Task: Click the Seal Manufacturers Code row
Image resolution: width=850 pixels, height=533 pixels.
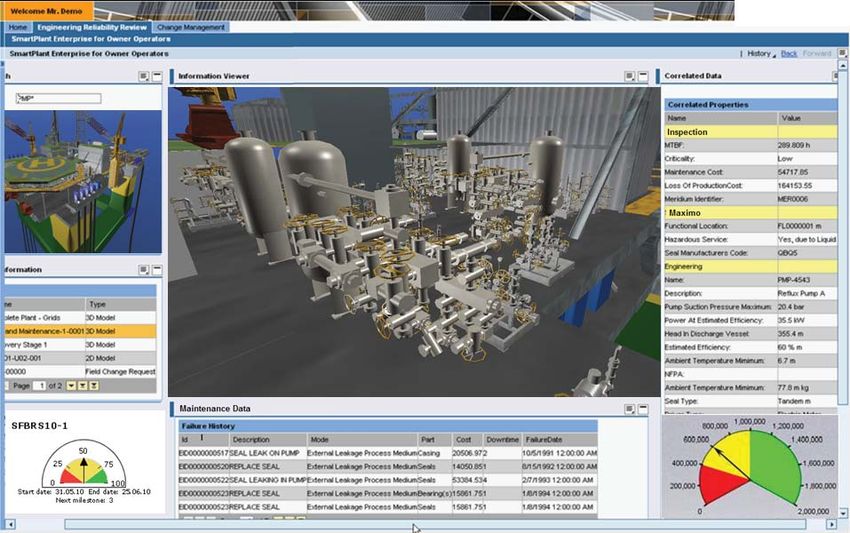Action: [x=751, y=253]
